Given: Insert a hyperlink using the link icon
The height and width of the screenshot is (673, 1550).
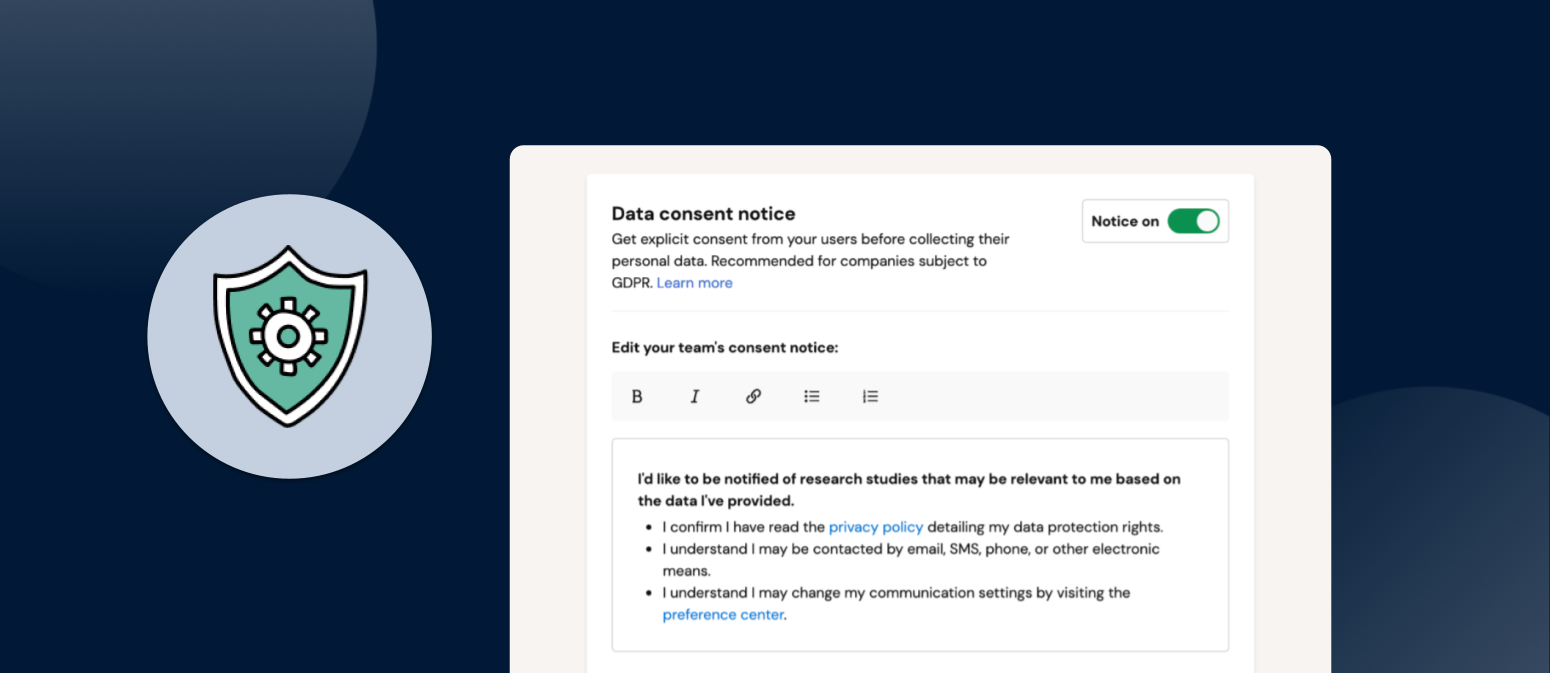Looking at the screenshot, I should click(753, 396).
